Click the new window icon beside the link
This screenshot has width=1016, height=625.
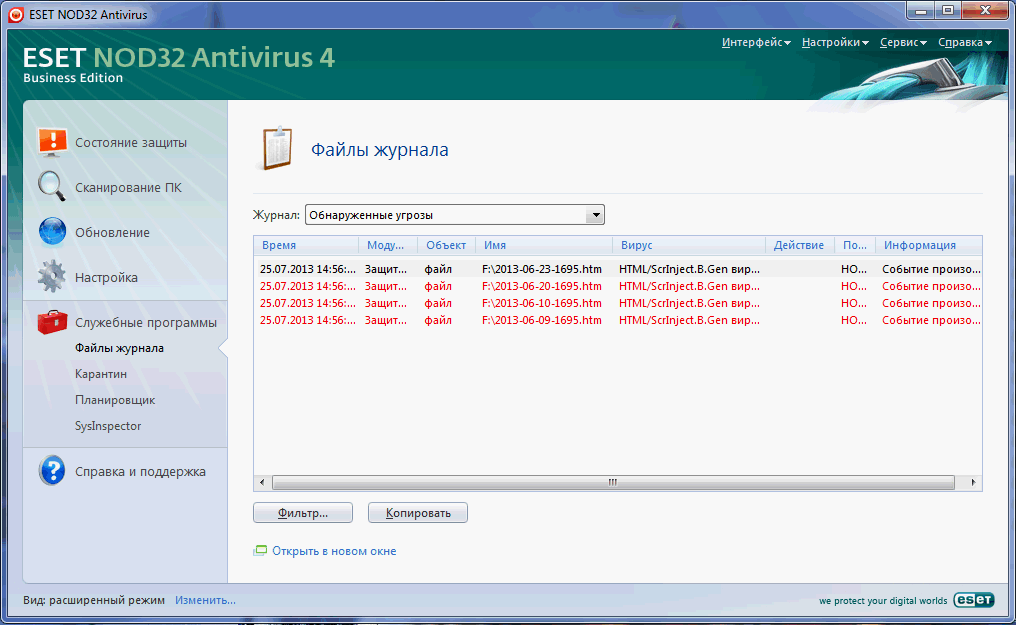260,551
